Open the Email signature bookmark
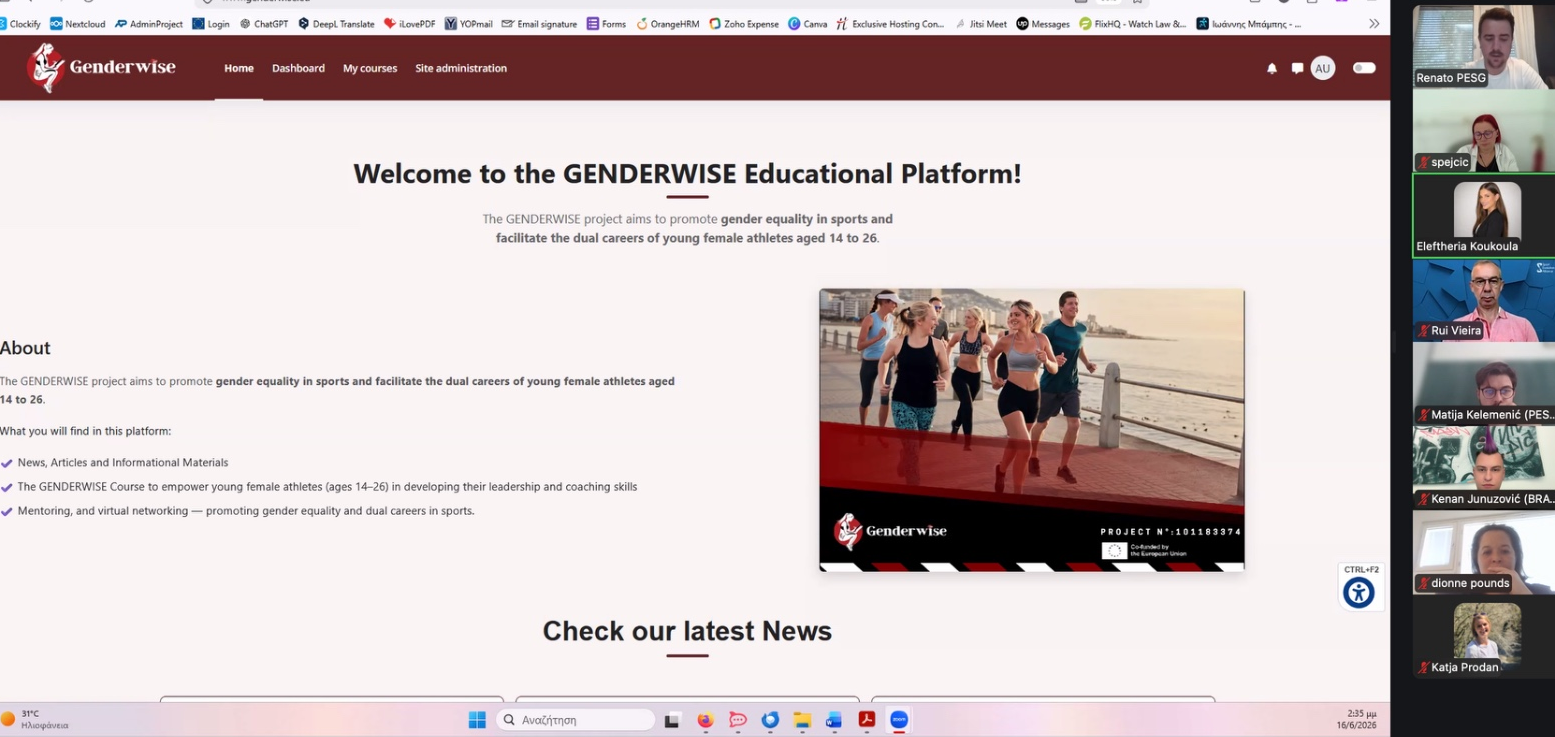The width and height of the screenshot is (1555, 737). pos(539,24)
